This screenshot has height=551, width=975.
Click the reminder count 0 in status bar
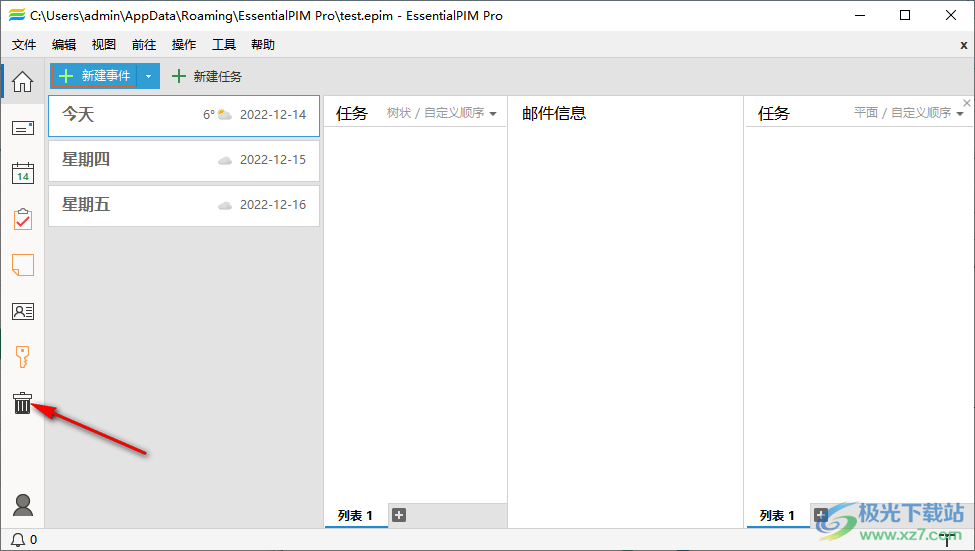[34, 540]
